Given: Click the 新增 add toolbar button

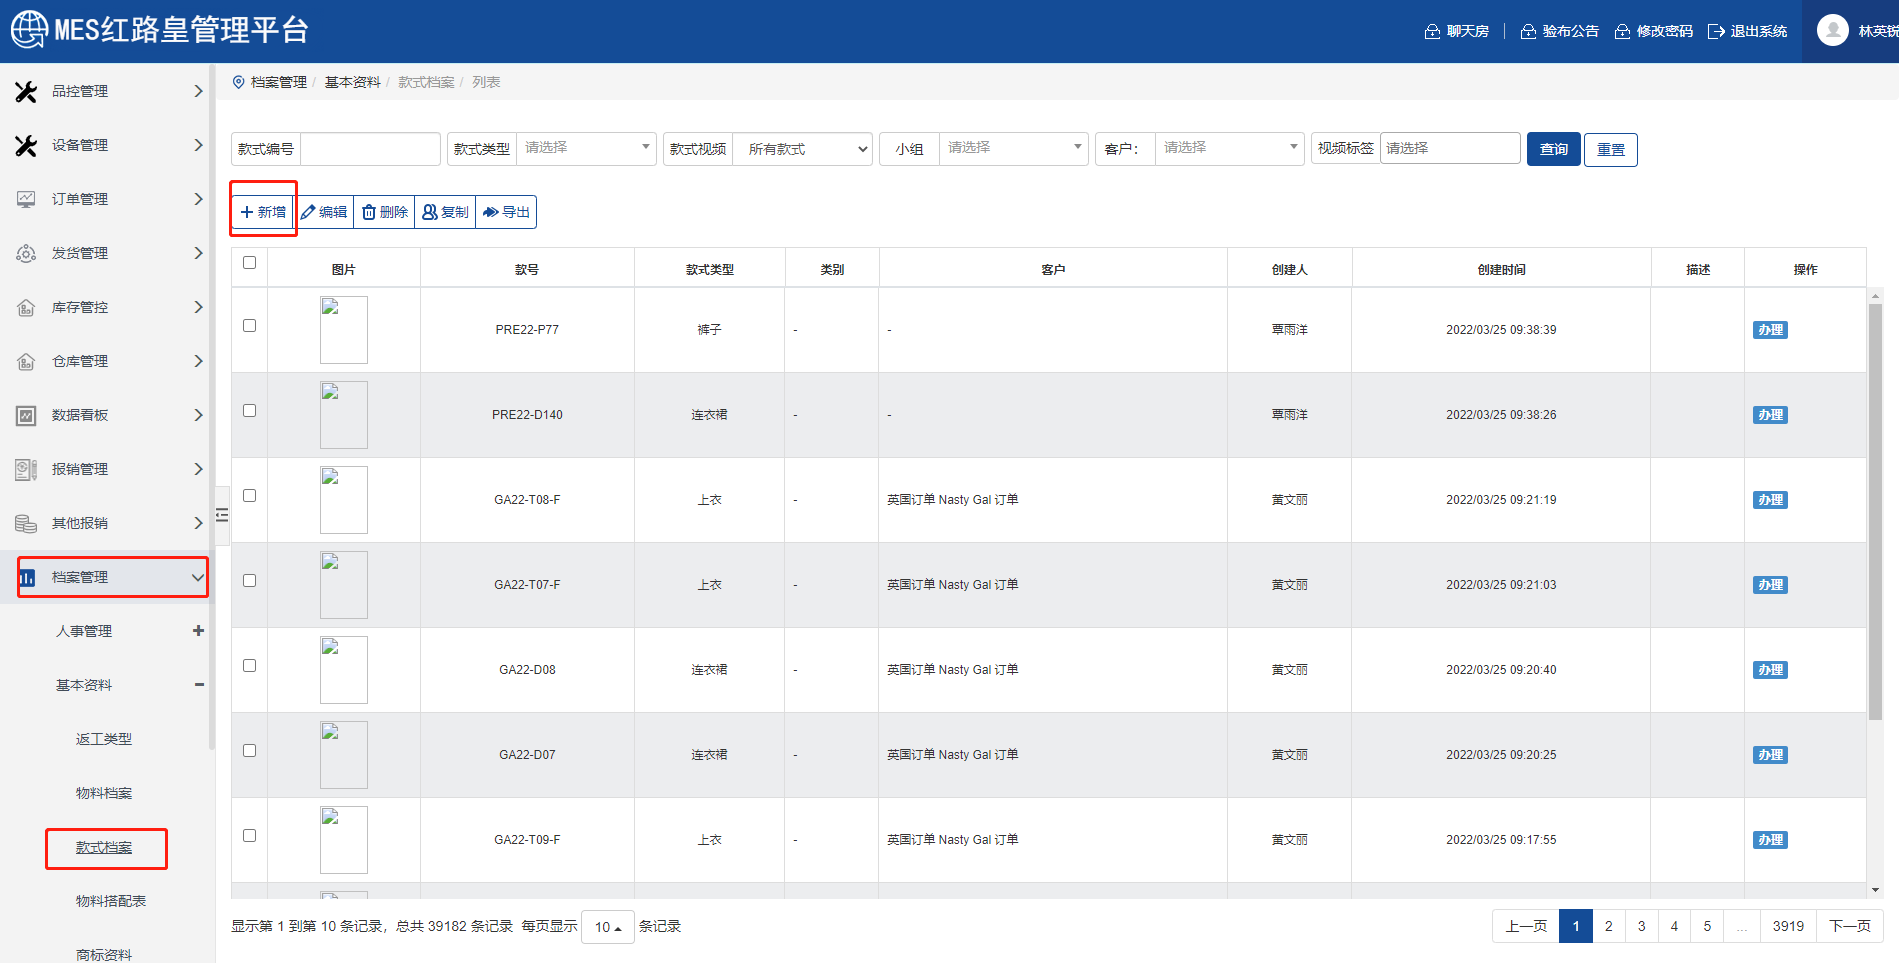Looking at the screenshot, I should [x=263, y=212].
